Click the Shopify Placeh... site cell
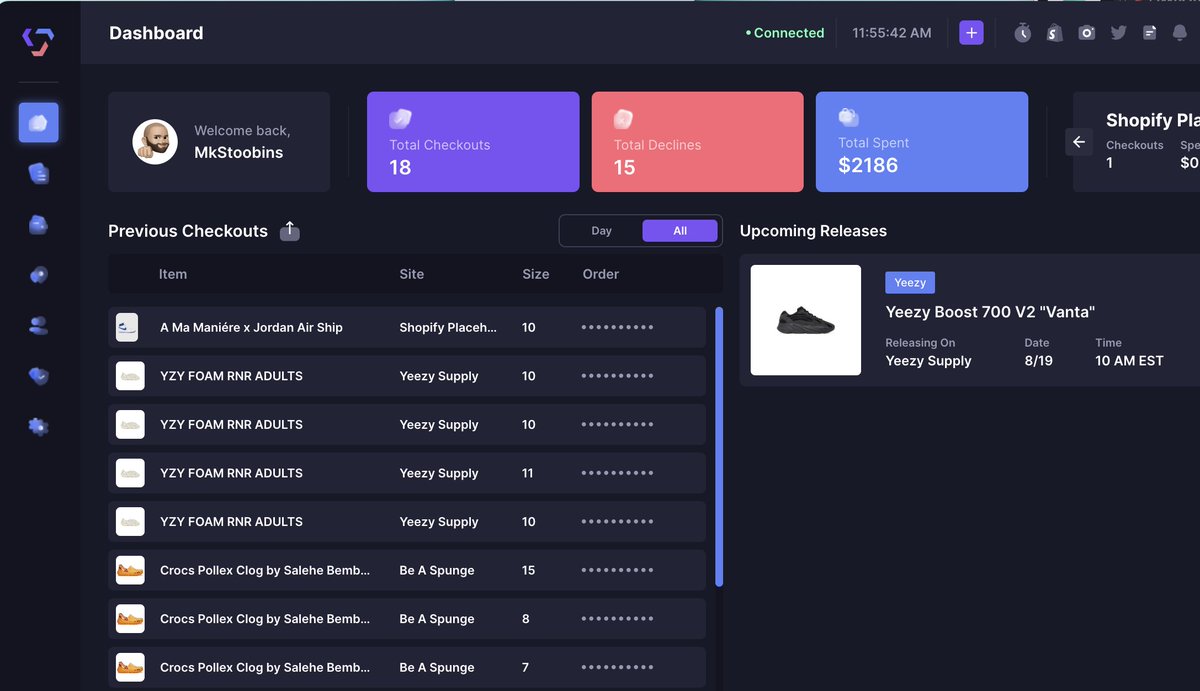1200x691 pixels. 448,327
